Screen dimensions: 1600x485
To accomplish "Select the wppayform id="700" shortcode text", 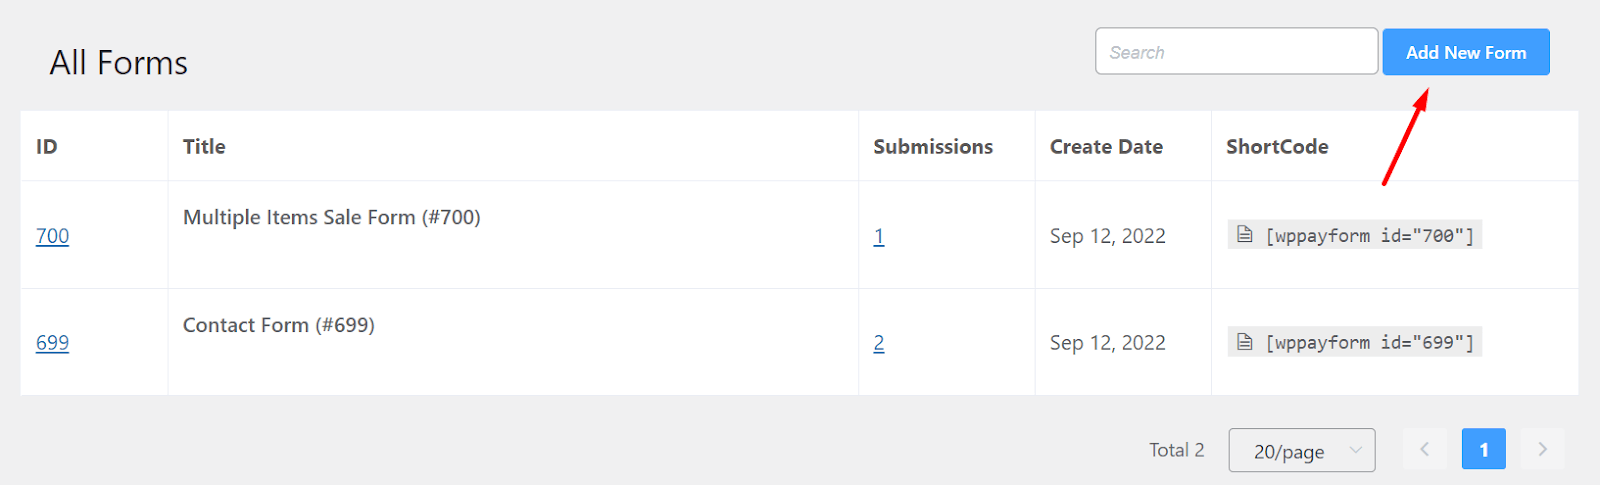I will coord(1369,236).
